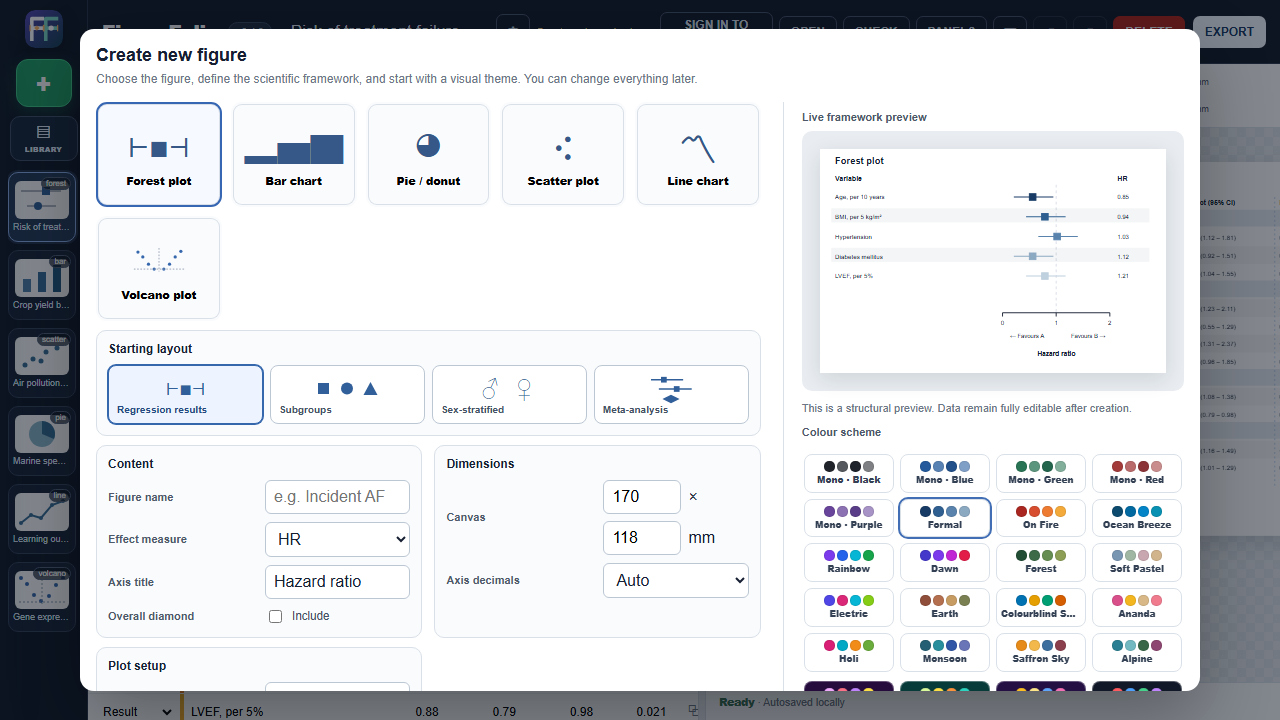Pick the Colourblind Safe colour scheme

click(x=1041, y=607)
